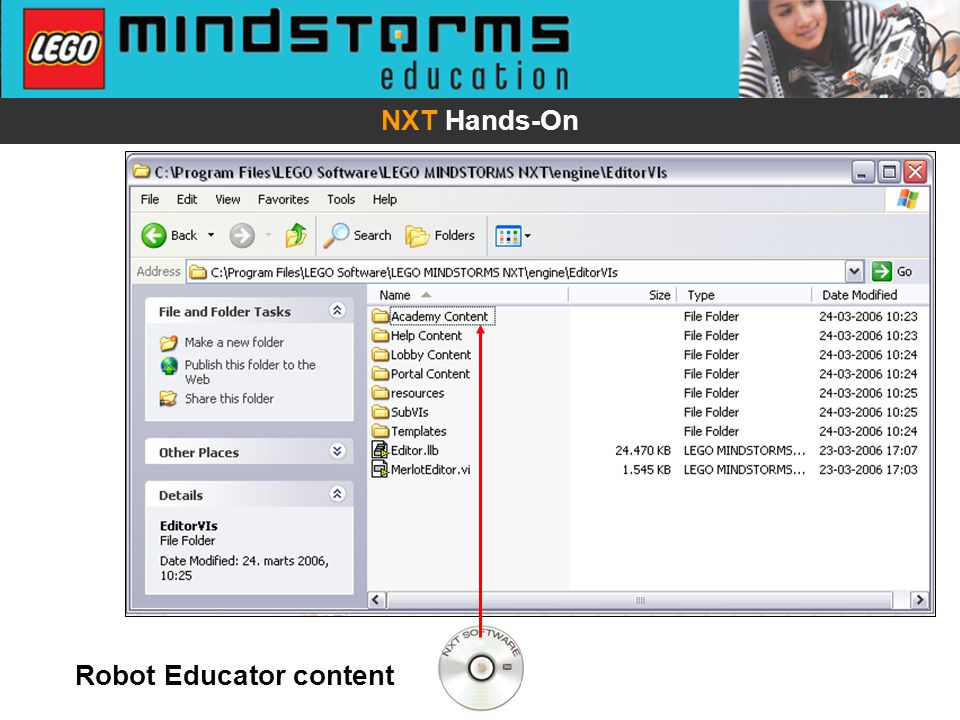This screenshot has width=960, height=720.
Task: Expand the address bar dropdown
Action: click(x=854, y=271)
